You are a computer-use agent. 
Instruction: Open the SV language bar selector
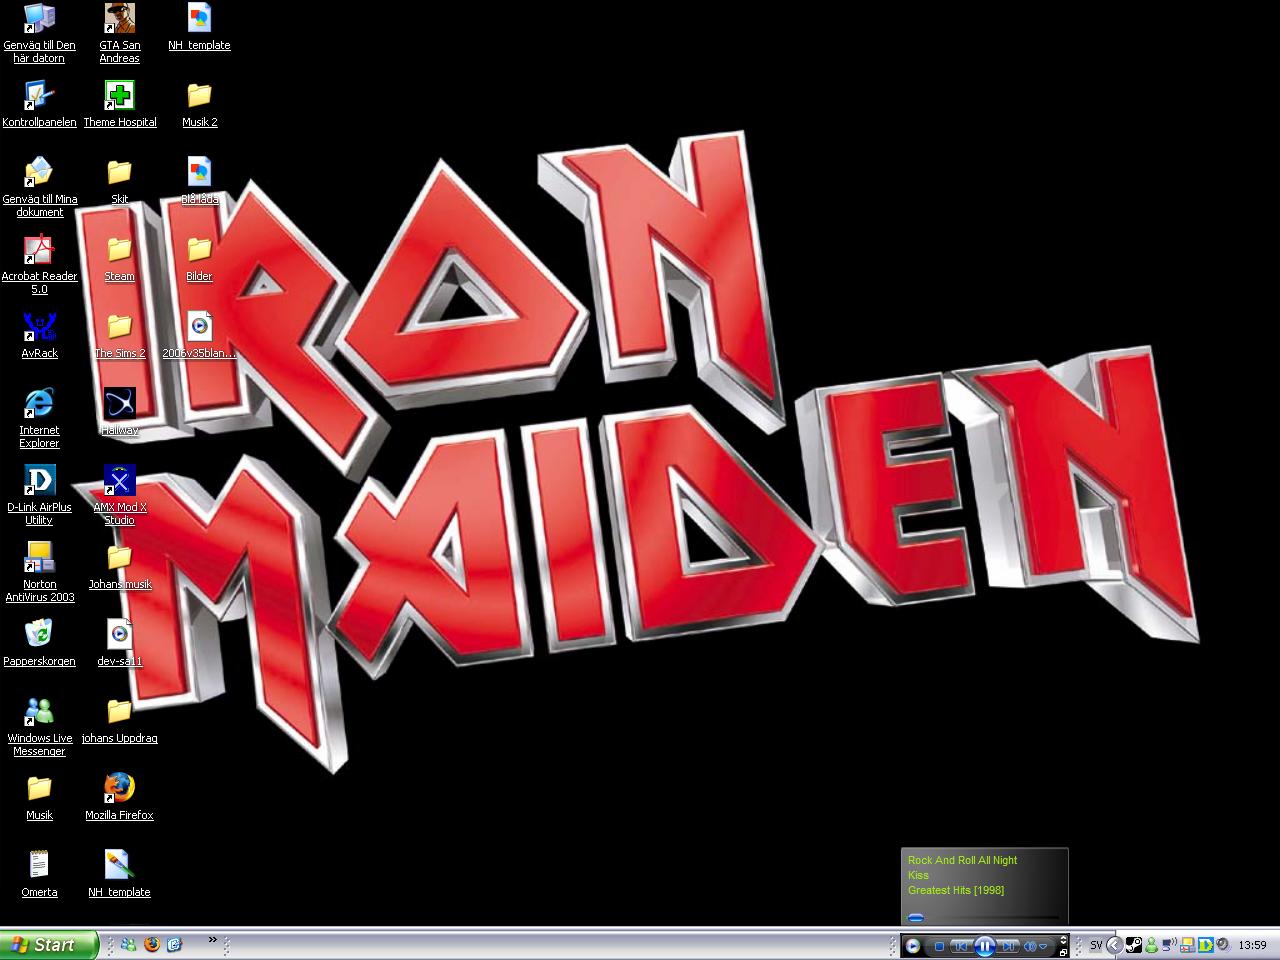(1096, 945)
